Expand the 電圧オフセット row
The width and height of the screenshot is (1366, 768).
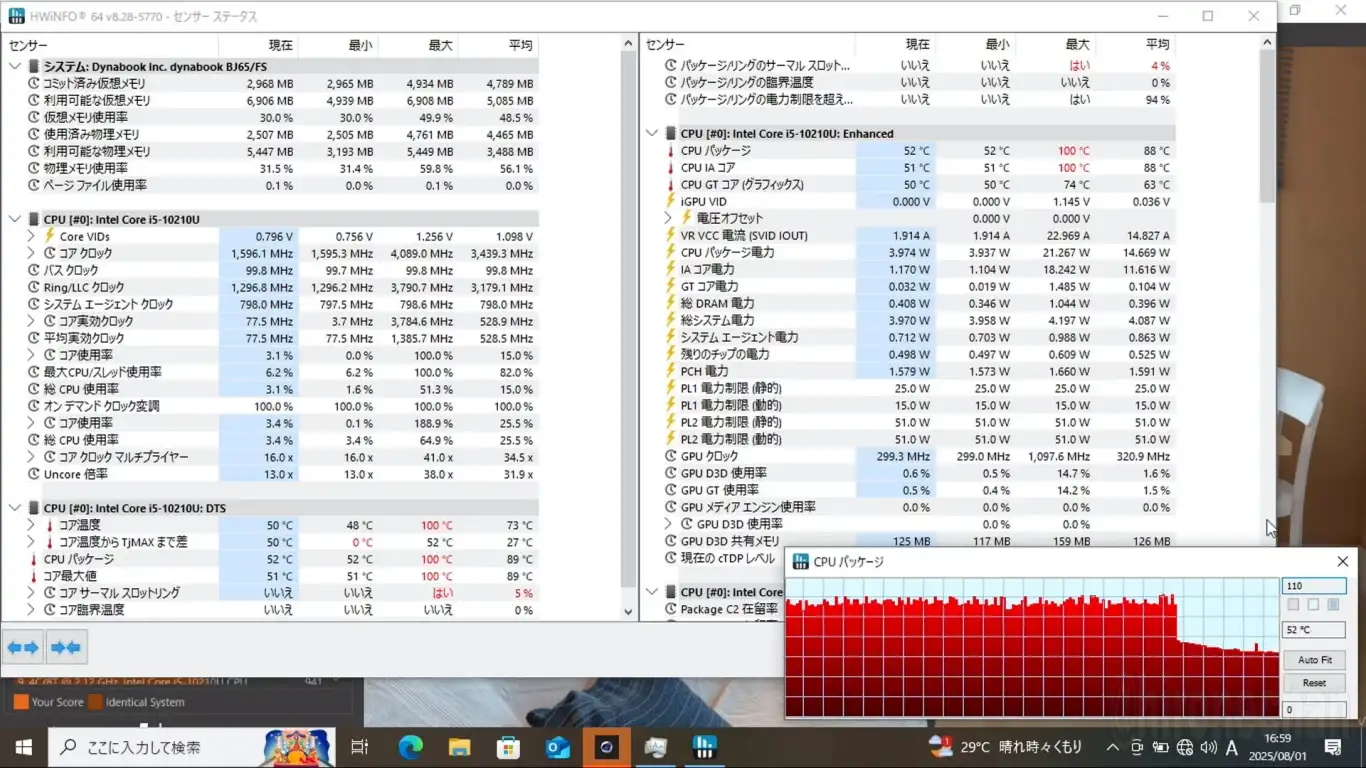point(669,218)
